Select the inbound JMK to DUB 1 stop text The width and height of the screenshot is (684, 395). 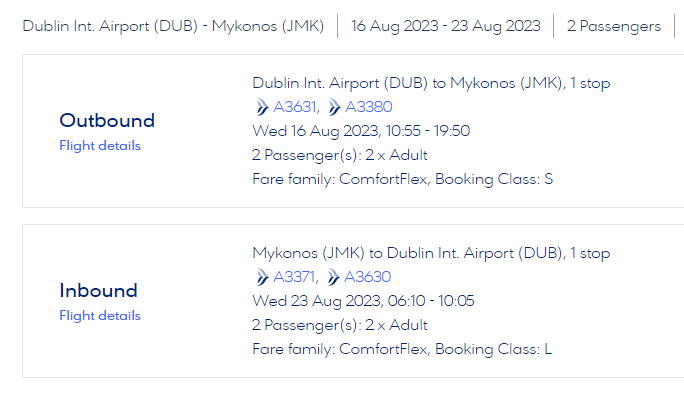[x=431, y=253]
